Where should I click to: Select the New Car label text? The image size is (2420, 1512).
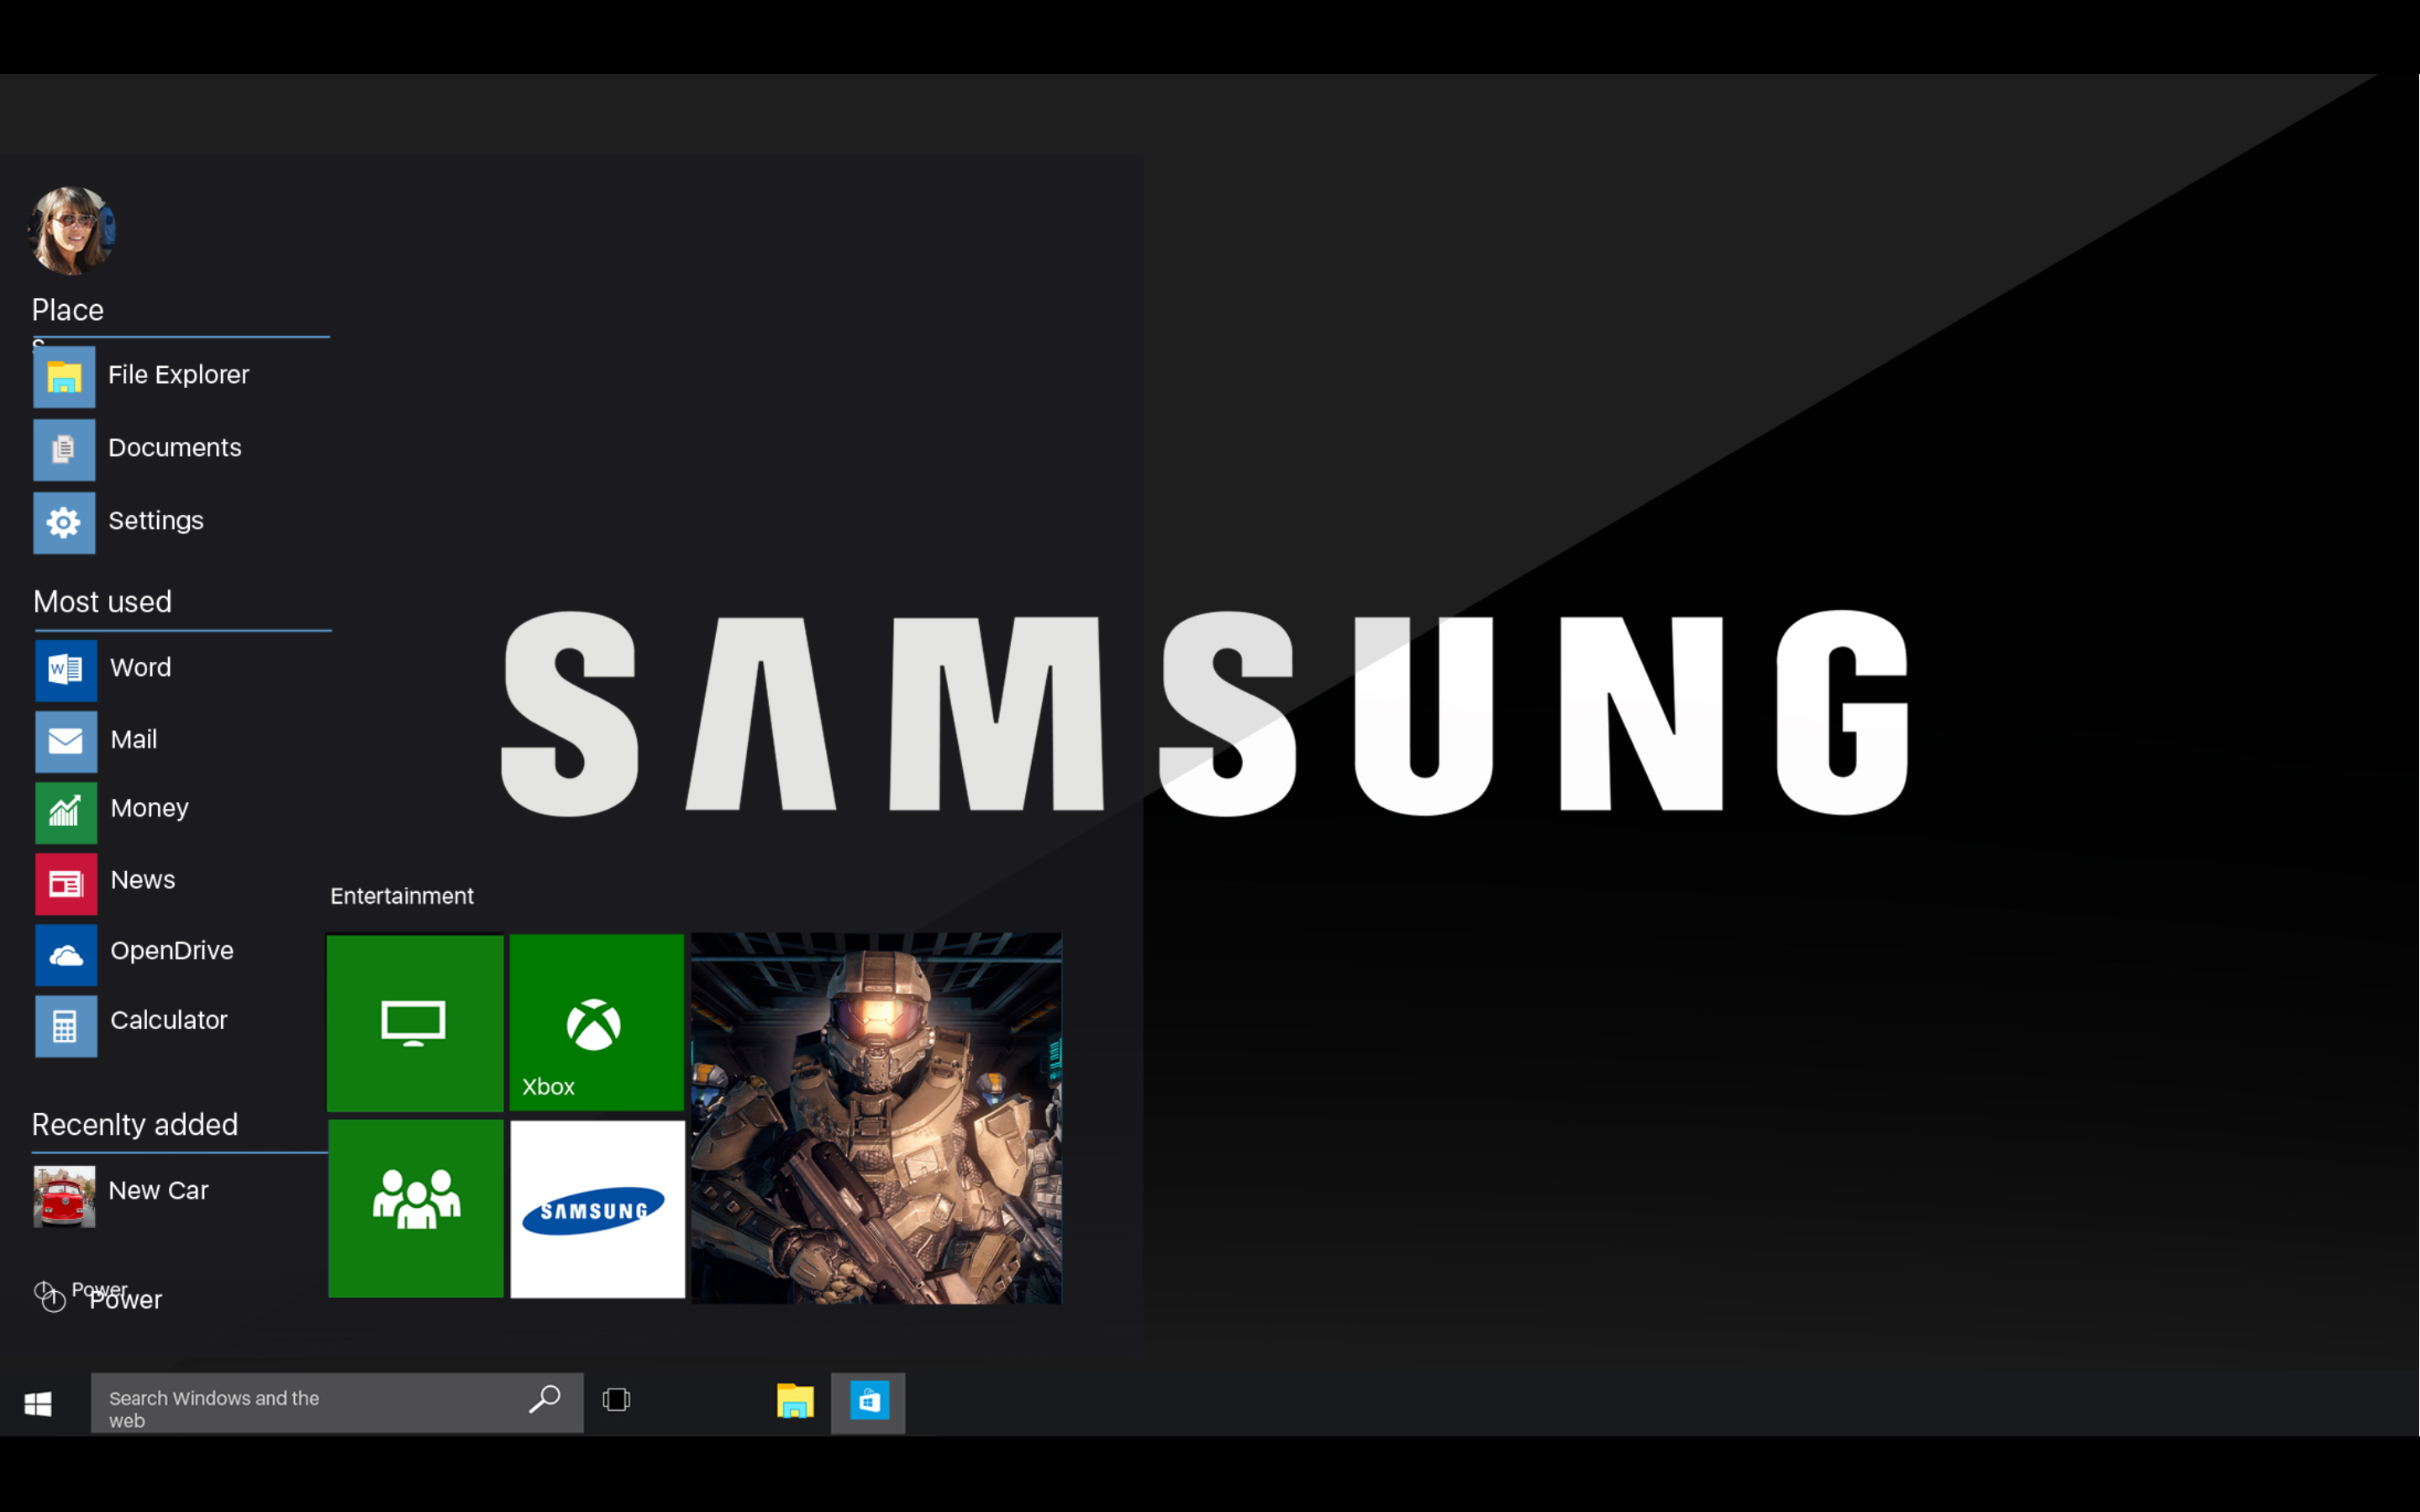(159, 1191)
